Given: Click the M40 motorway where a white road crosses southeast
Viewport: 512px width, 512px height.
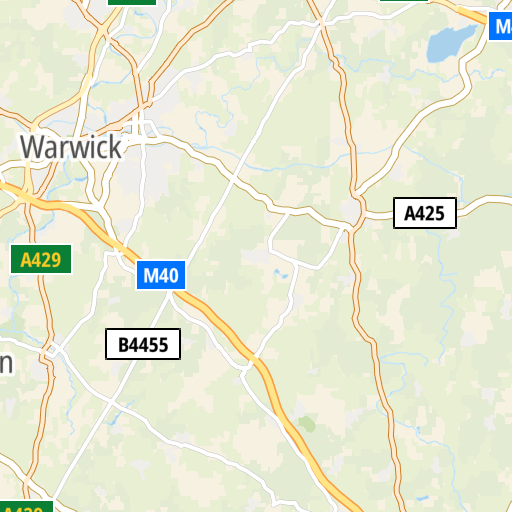Looking at the screenshot, I should click(254, 359).
